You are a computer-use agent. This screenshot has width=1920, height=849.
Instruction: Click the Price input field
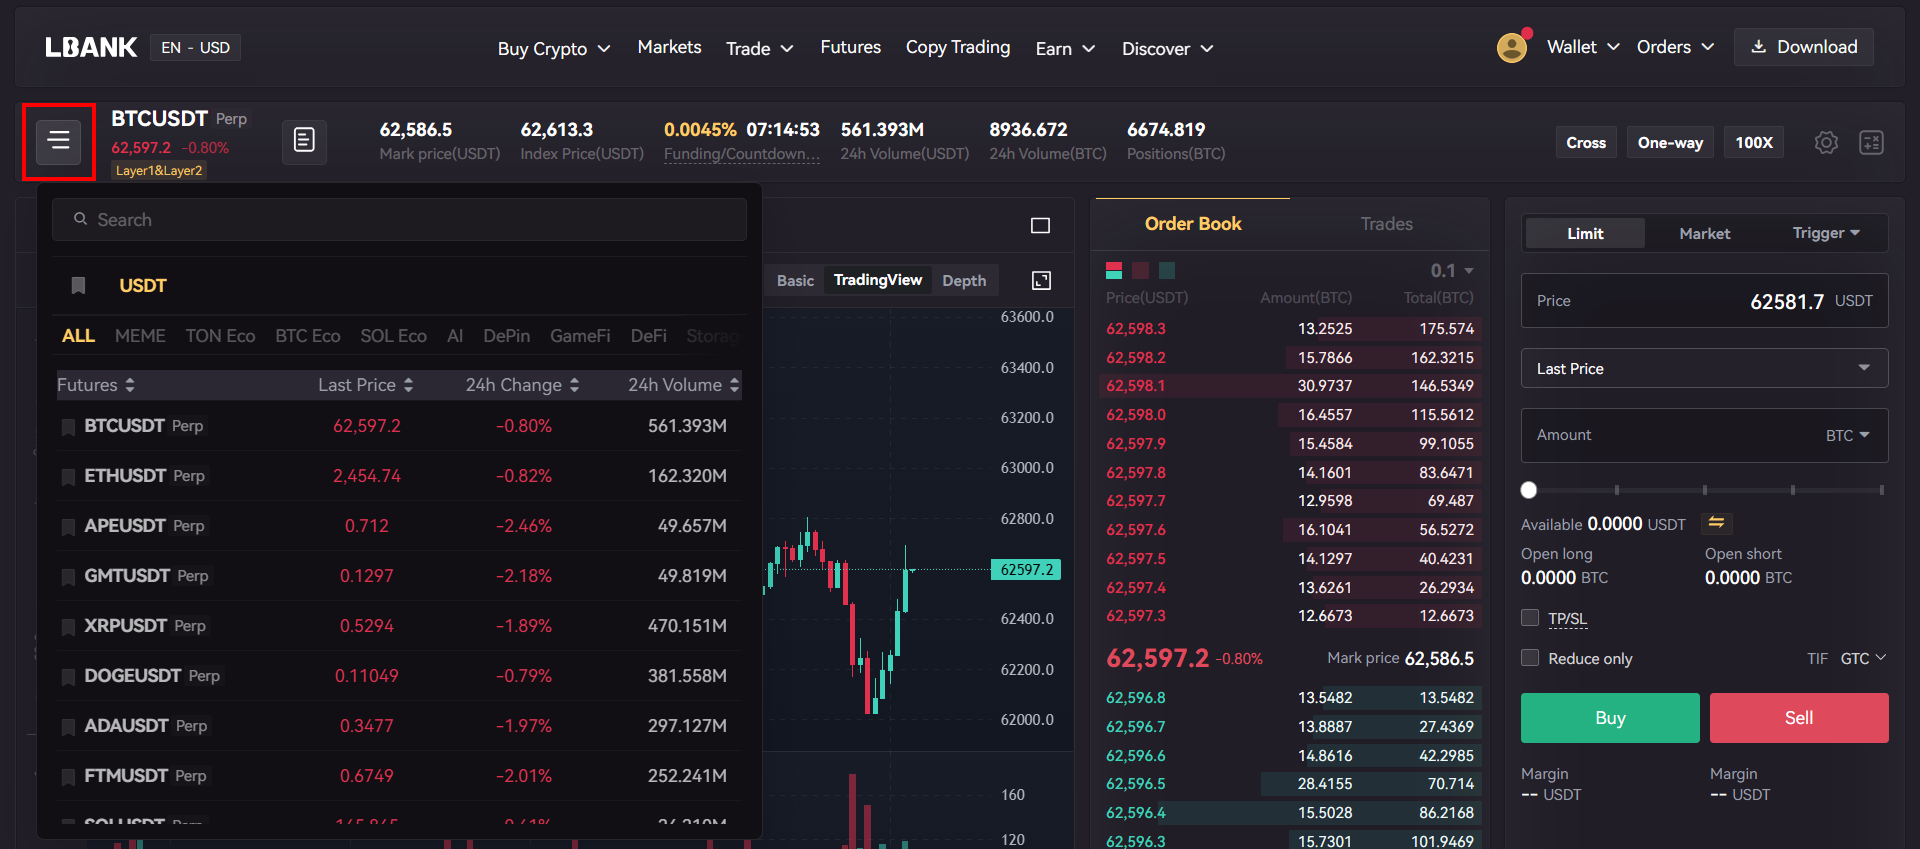click(1704, 300)
